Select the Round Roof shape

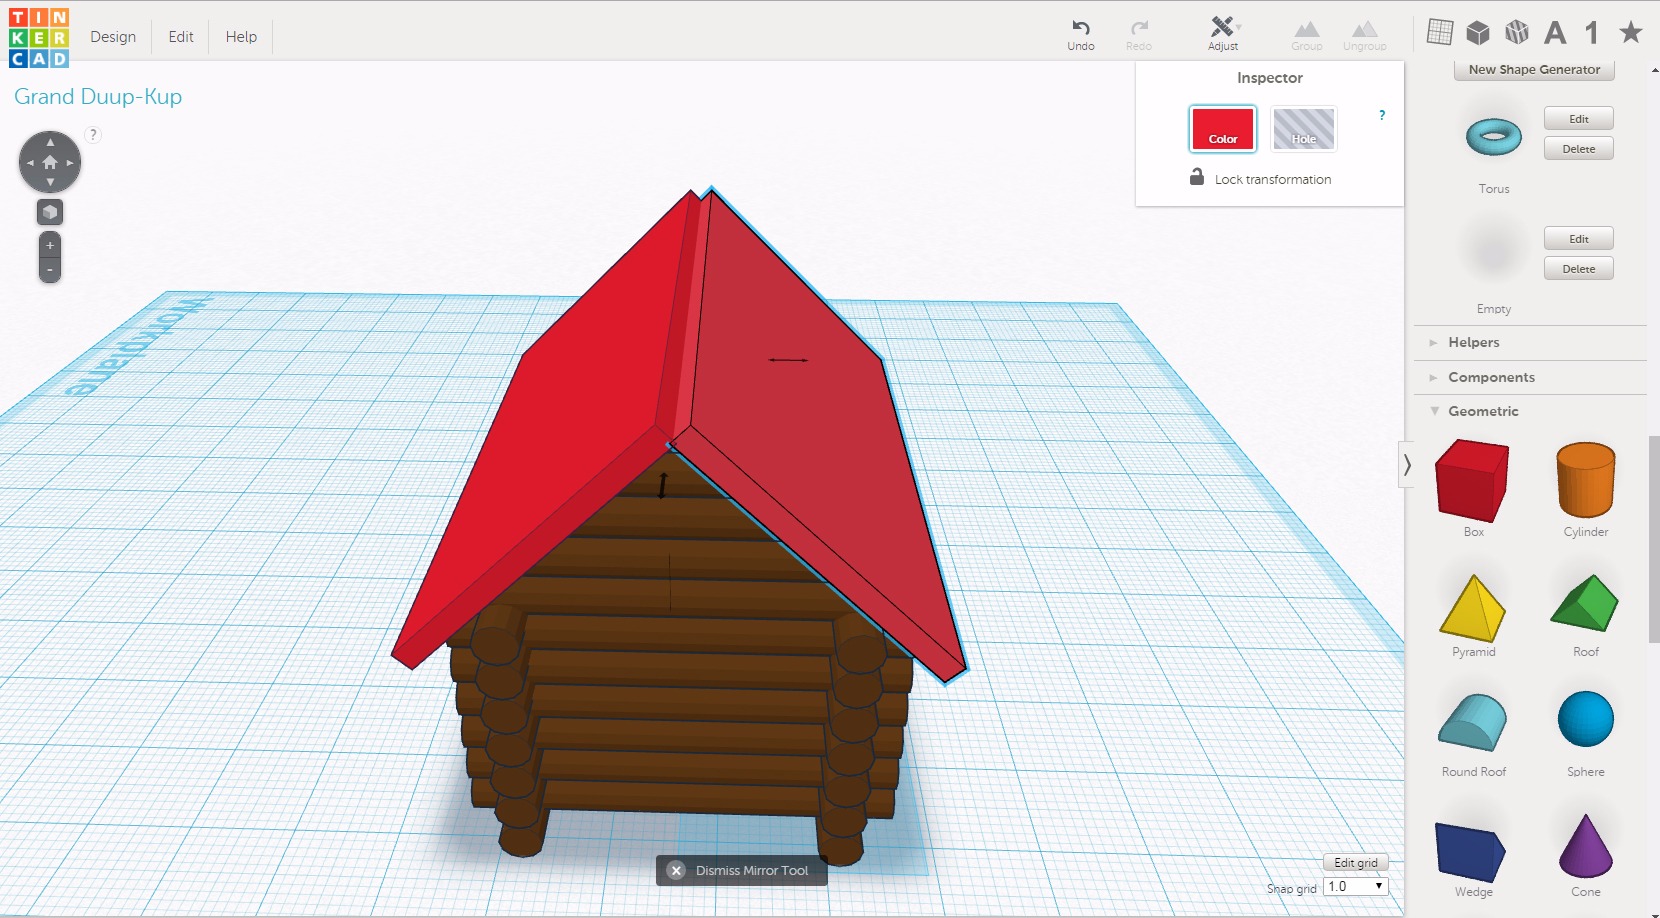click(x=1473, y=722)
